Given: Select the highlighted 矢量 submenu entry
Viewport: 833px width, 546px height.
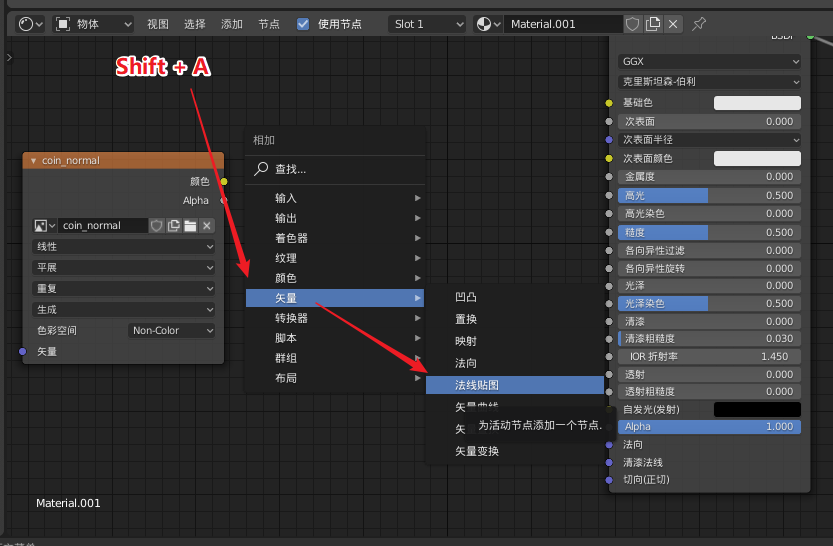Looking at the screenshot, I should click(x=335, y=298).
